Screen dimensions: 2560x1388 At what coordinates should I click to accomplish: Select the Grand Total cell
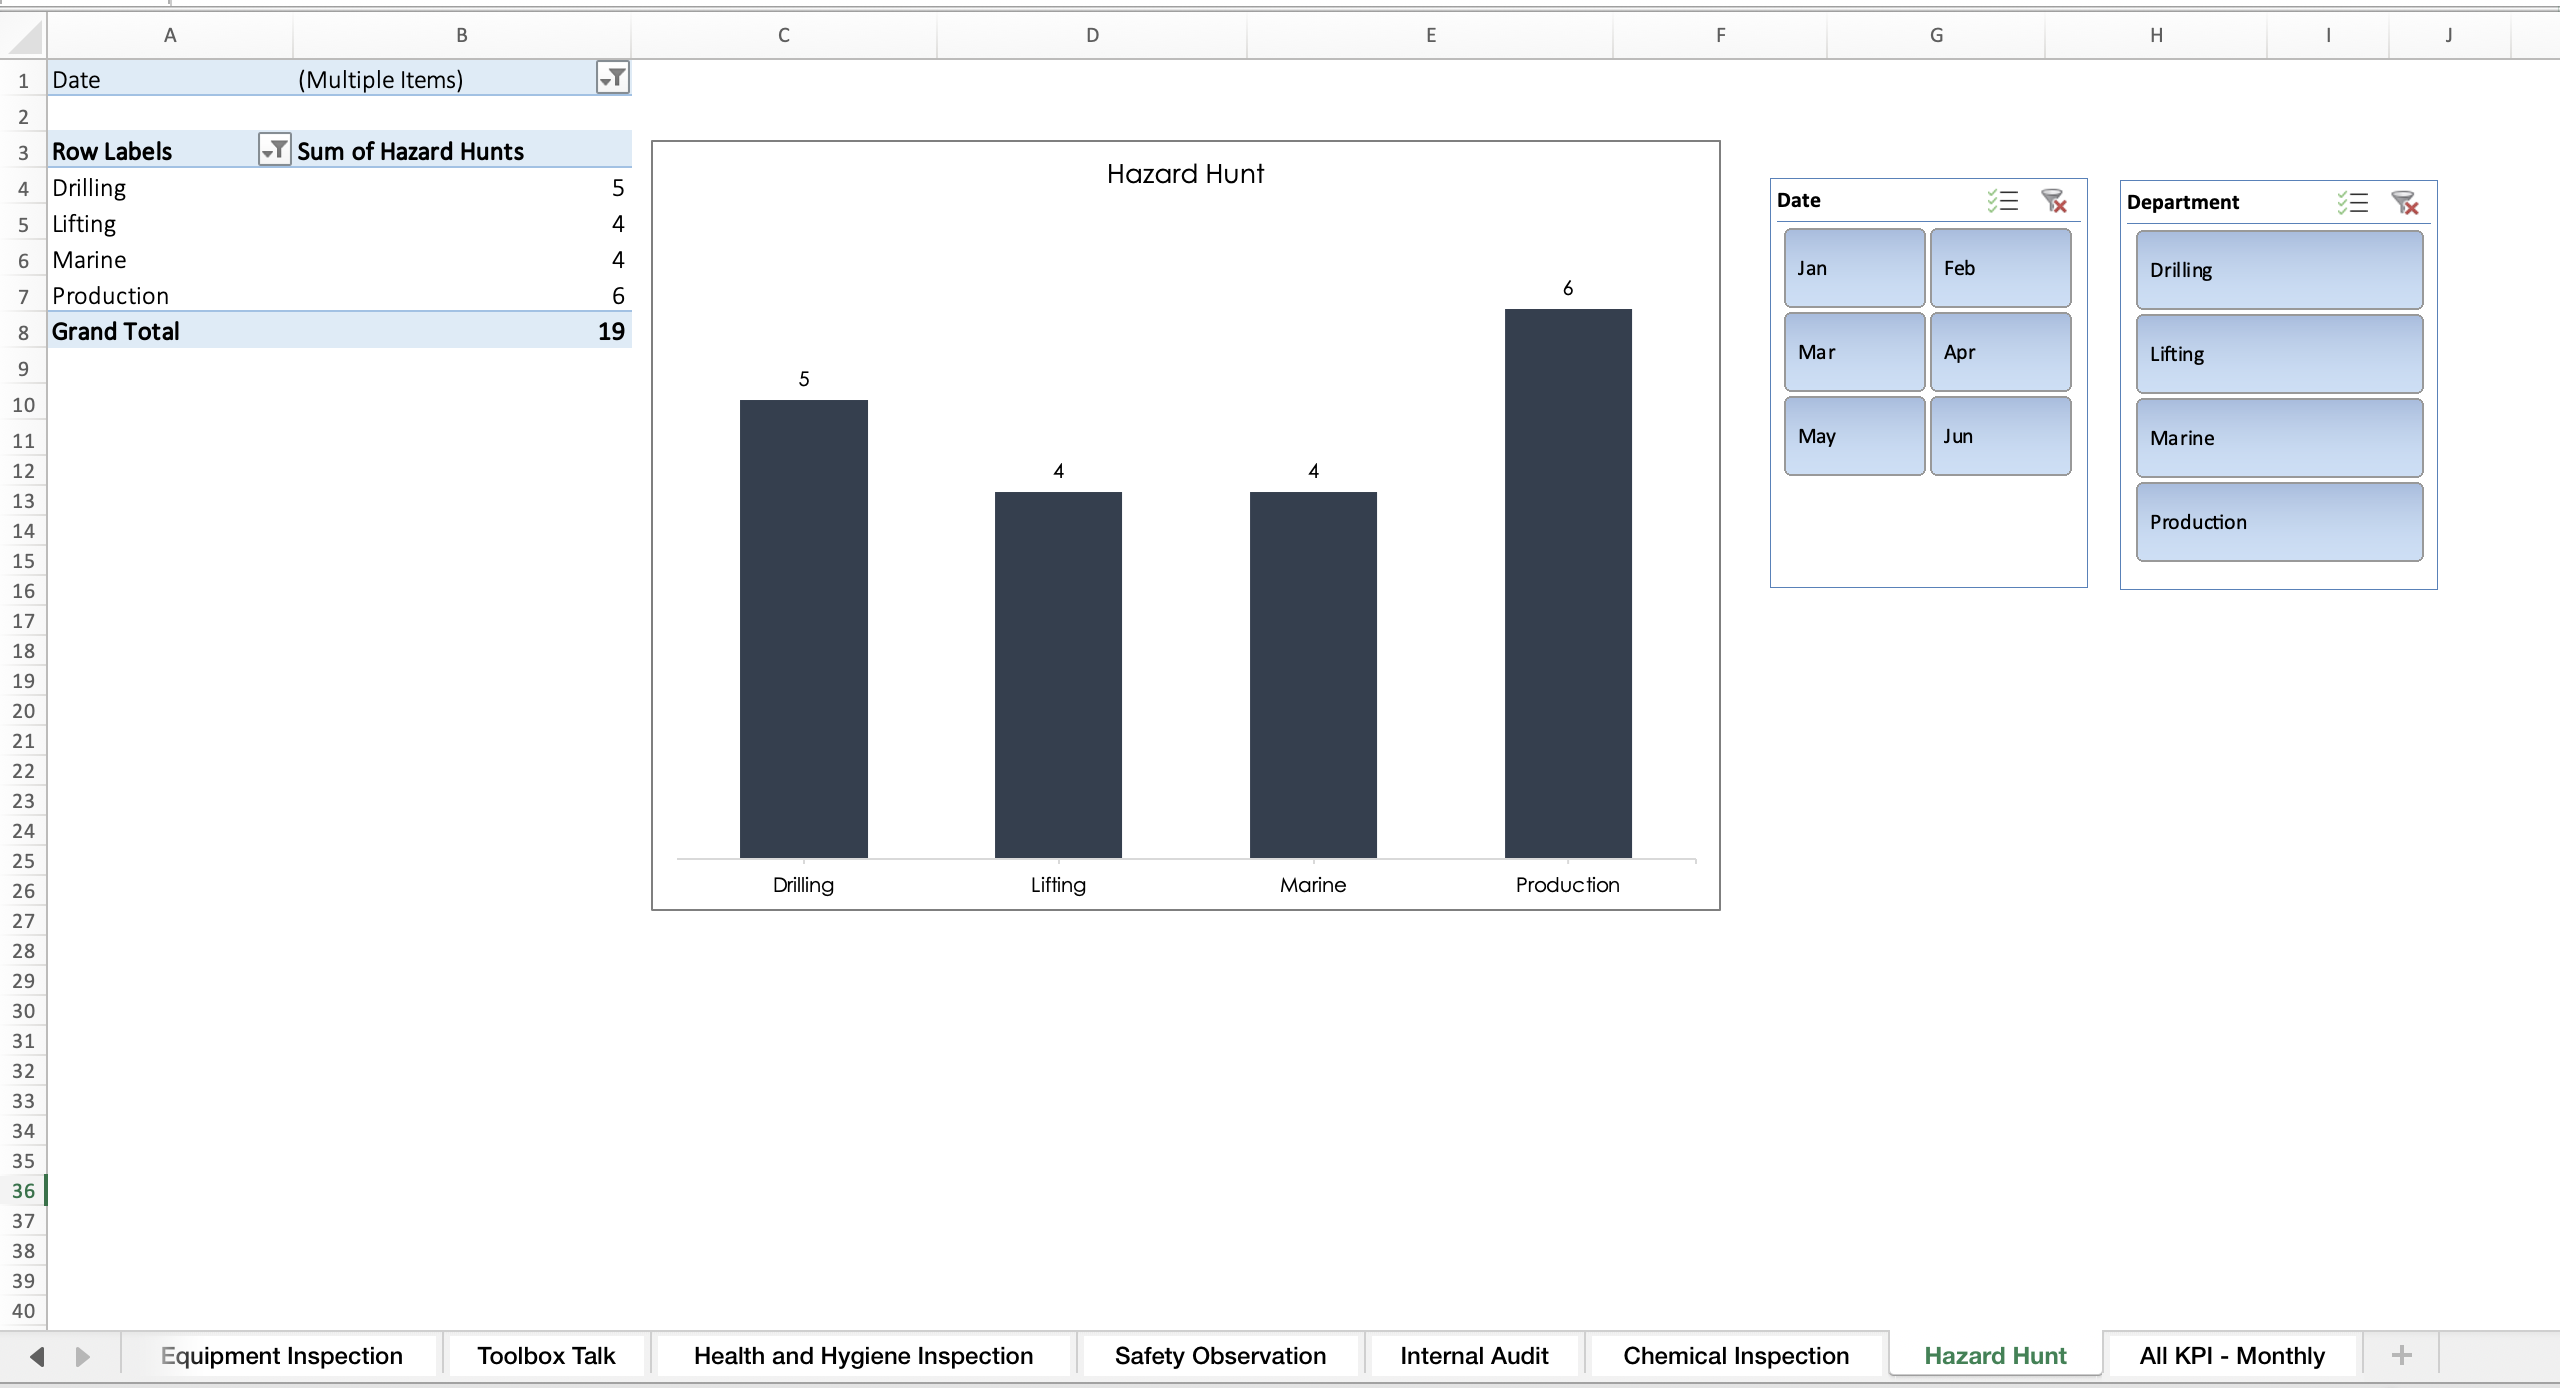[x=116, y=330]
